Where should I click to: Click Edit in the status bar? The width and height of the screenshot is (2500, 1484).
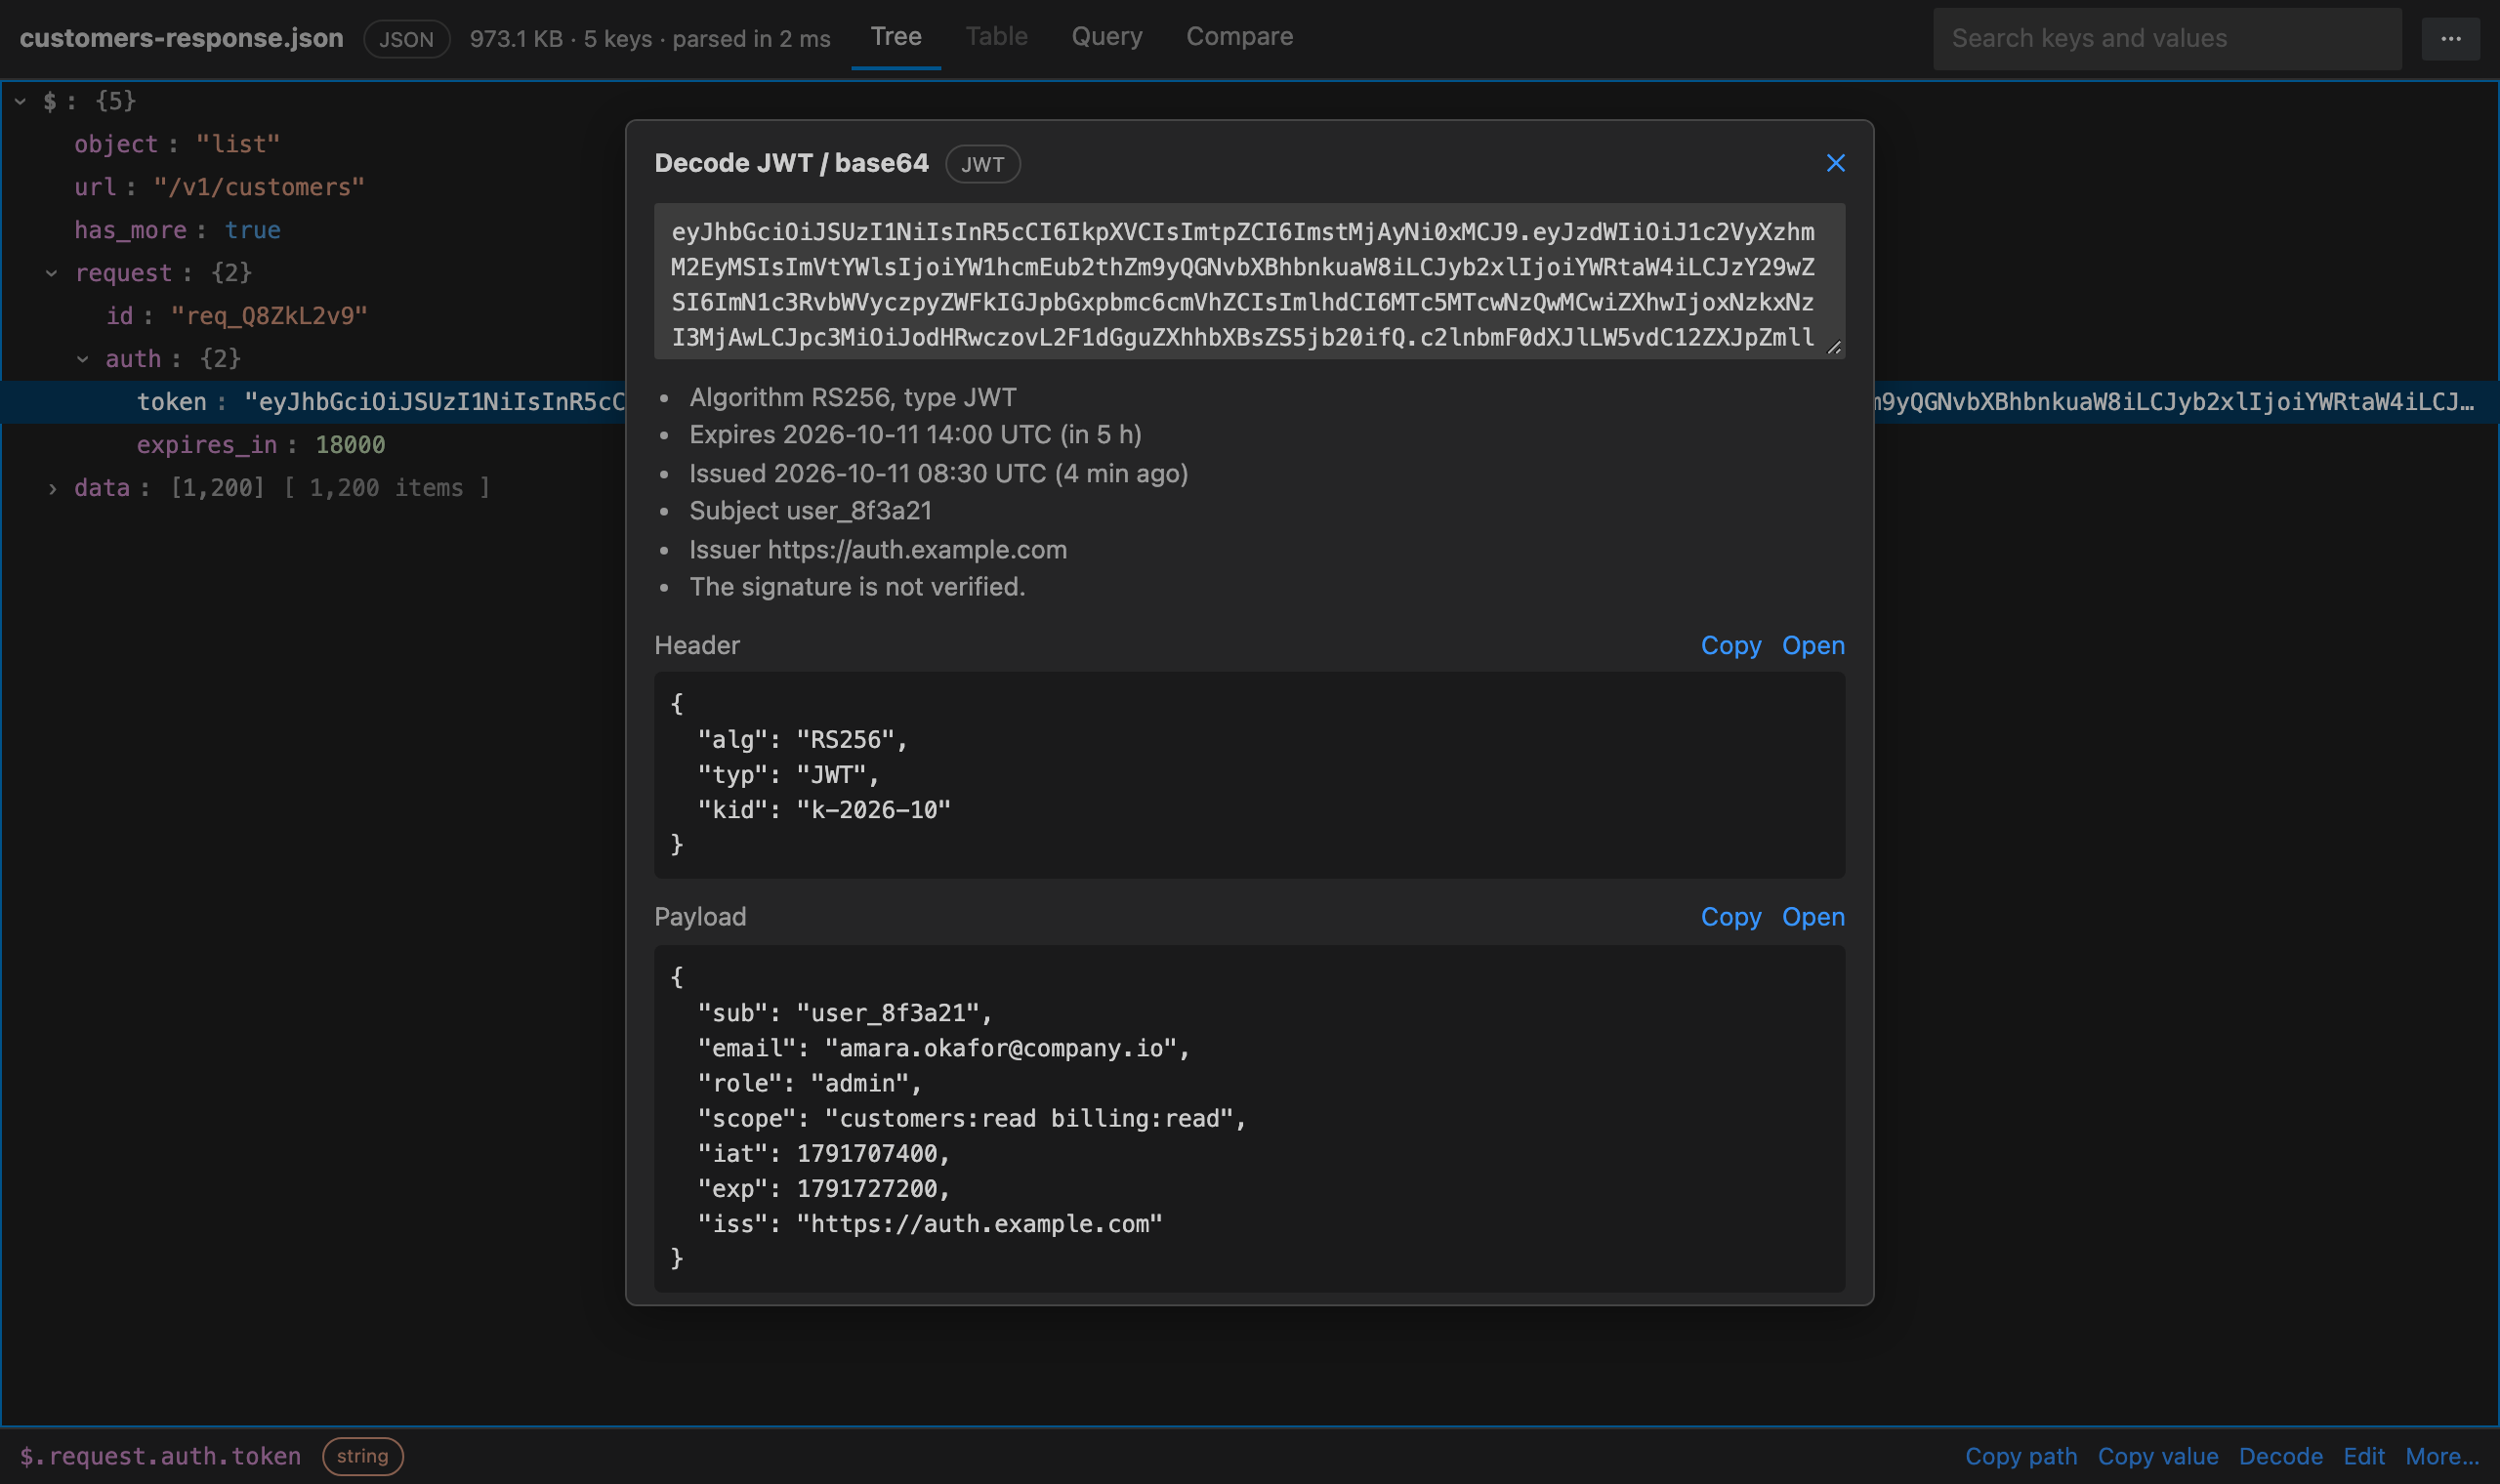pyautogui.click(x=2364, y=1456)
